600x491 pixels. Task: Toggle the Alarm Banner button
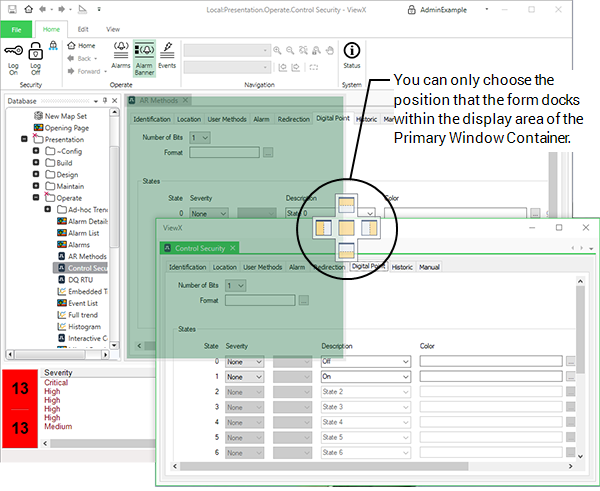click(x=144, y=54)
